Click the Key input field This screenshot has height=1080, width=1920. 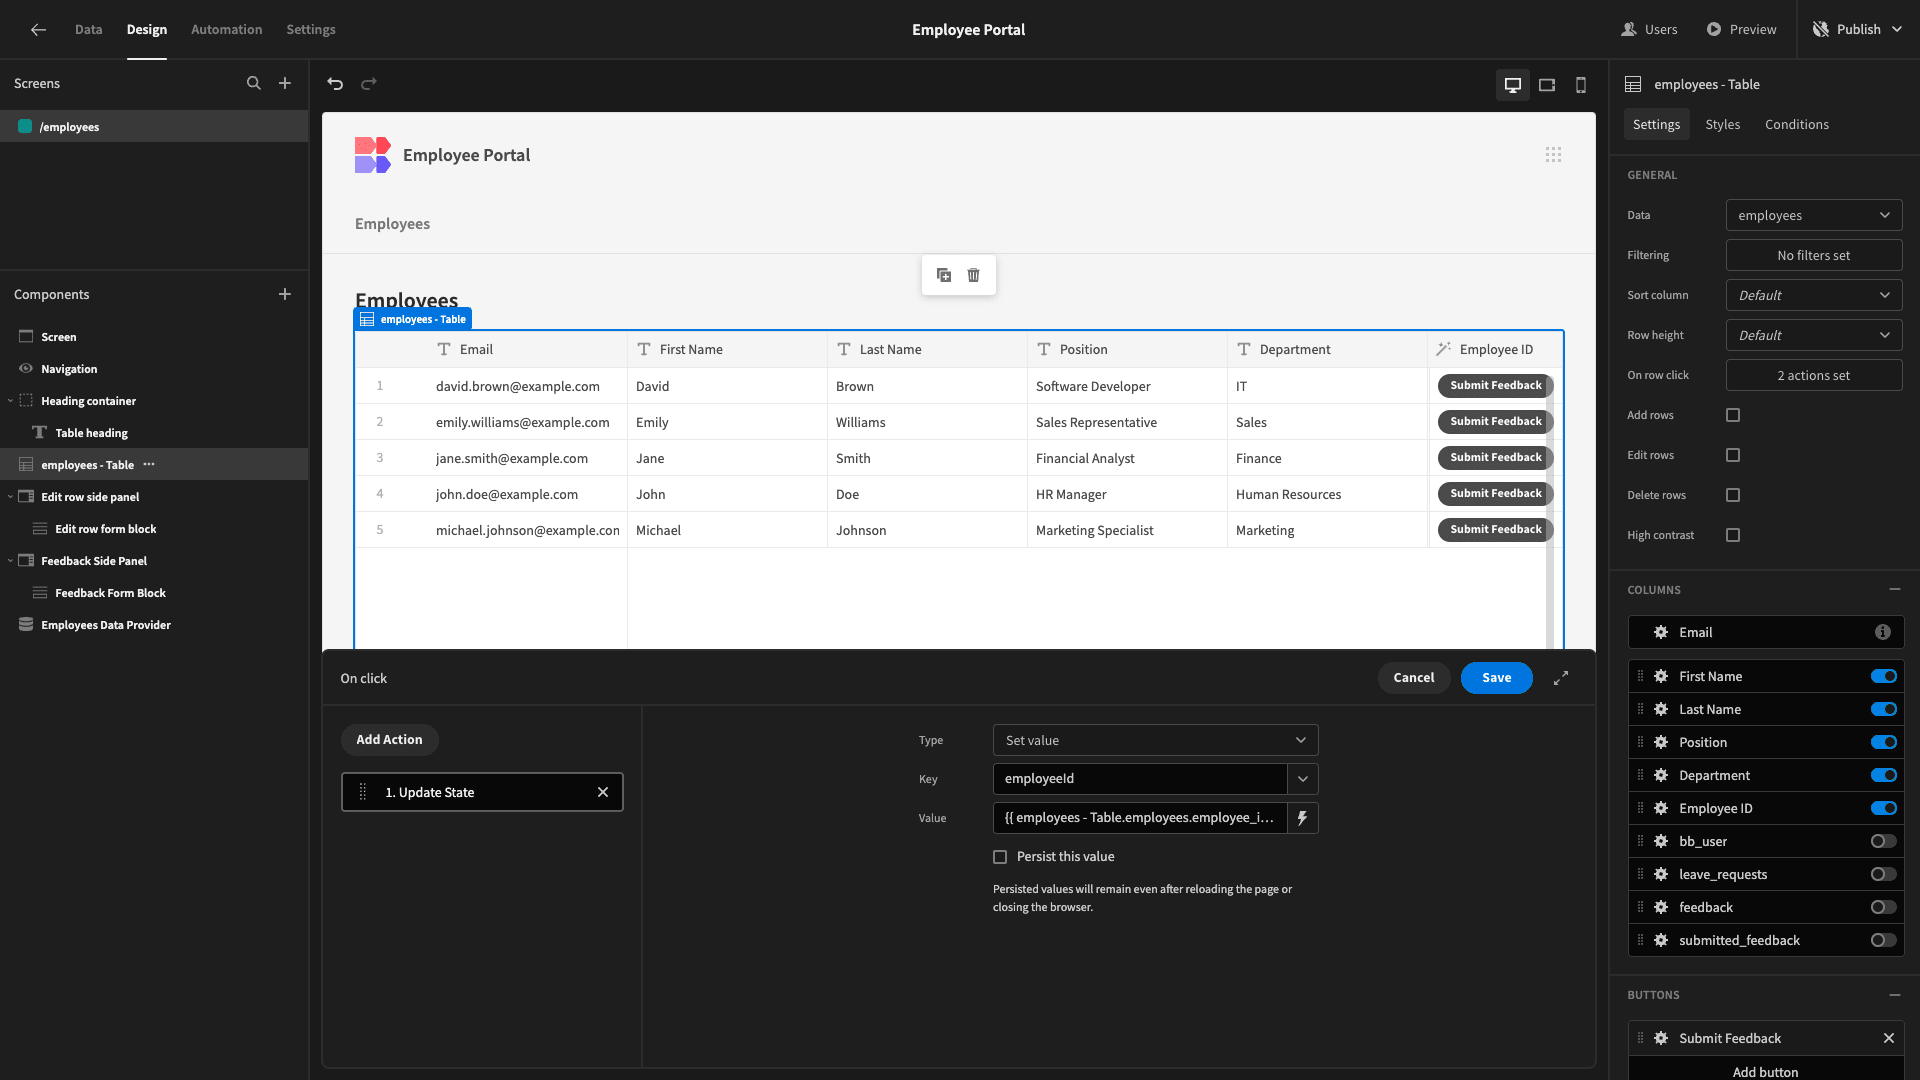pyautogui.click(x=1140, y=779)
